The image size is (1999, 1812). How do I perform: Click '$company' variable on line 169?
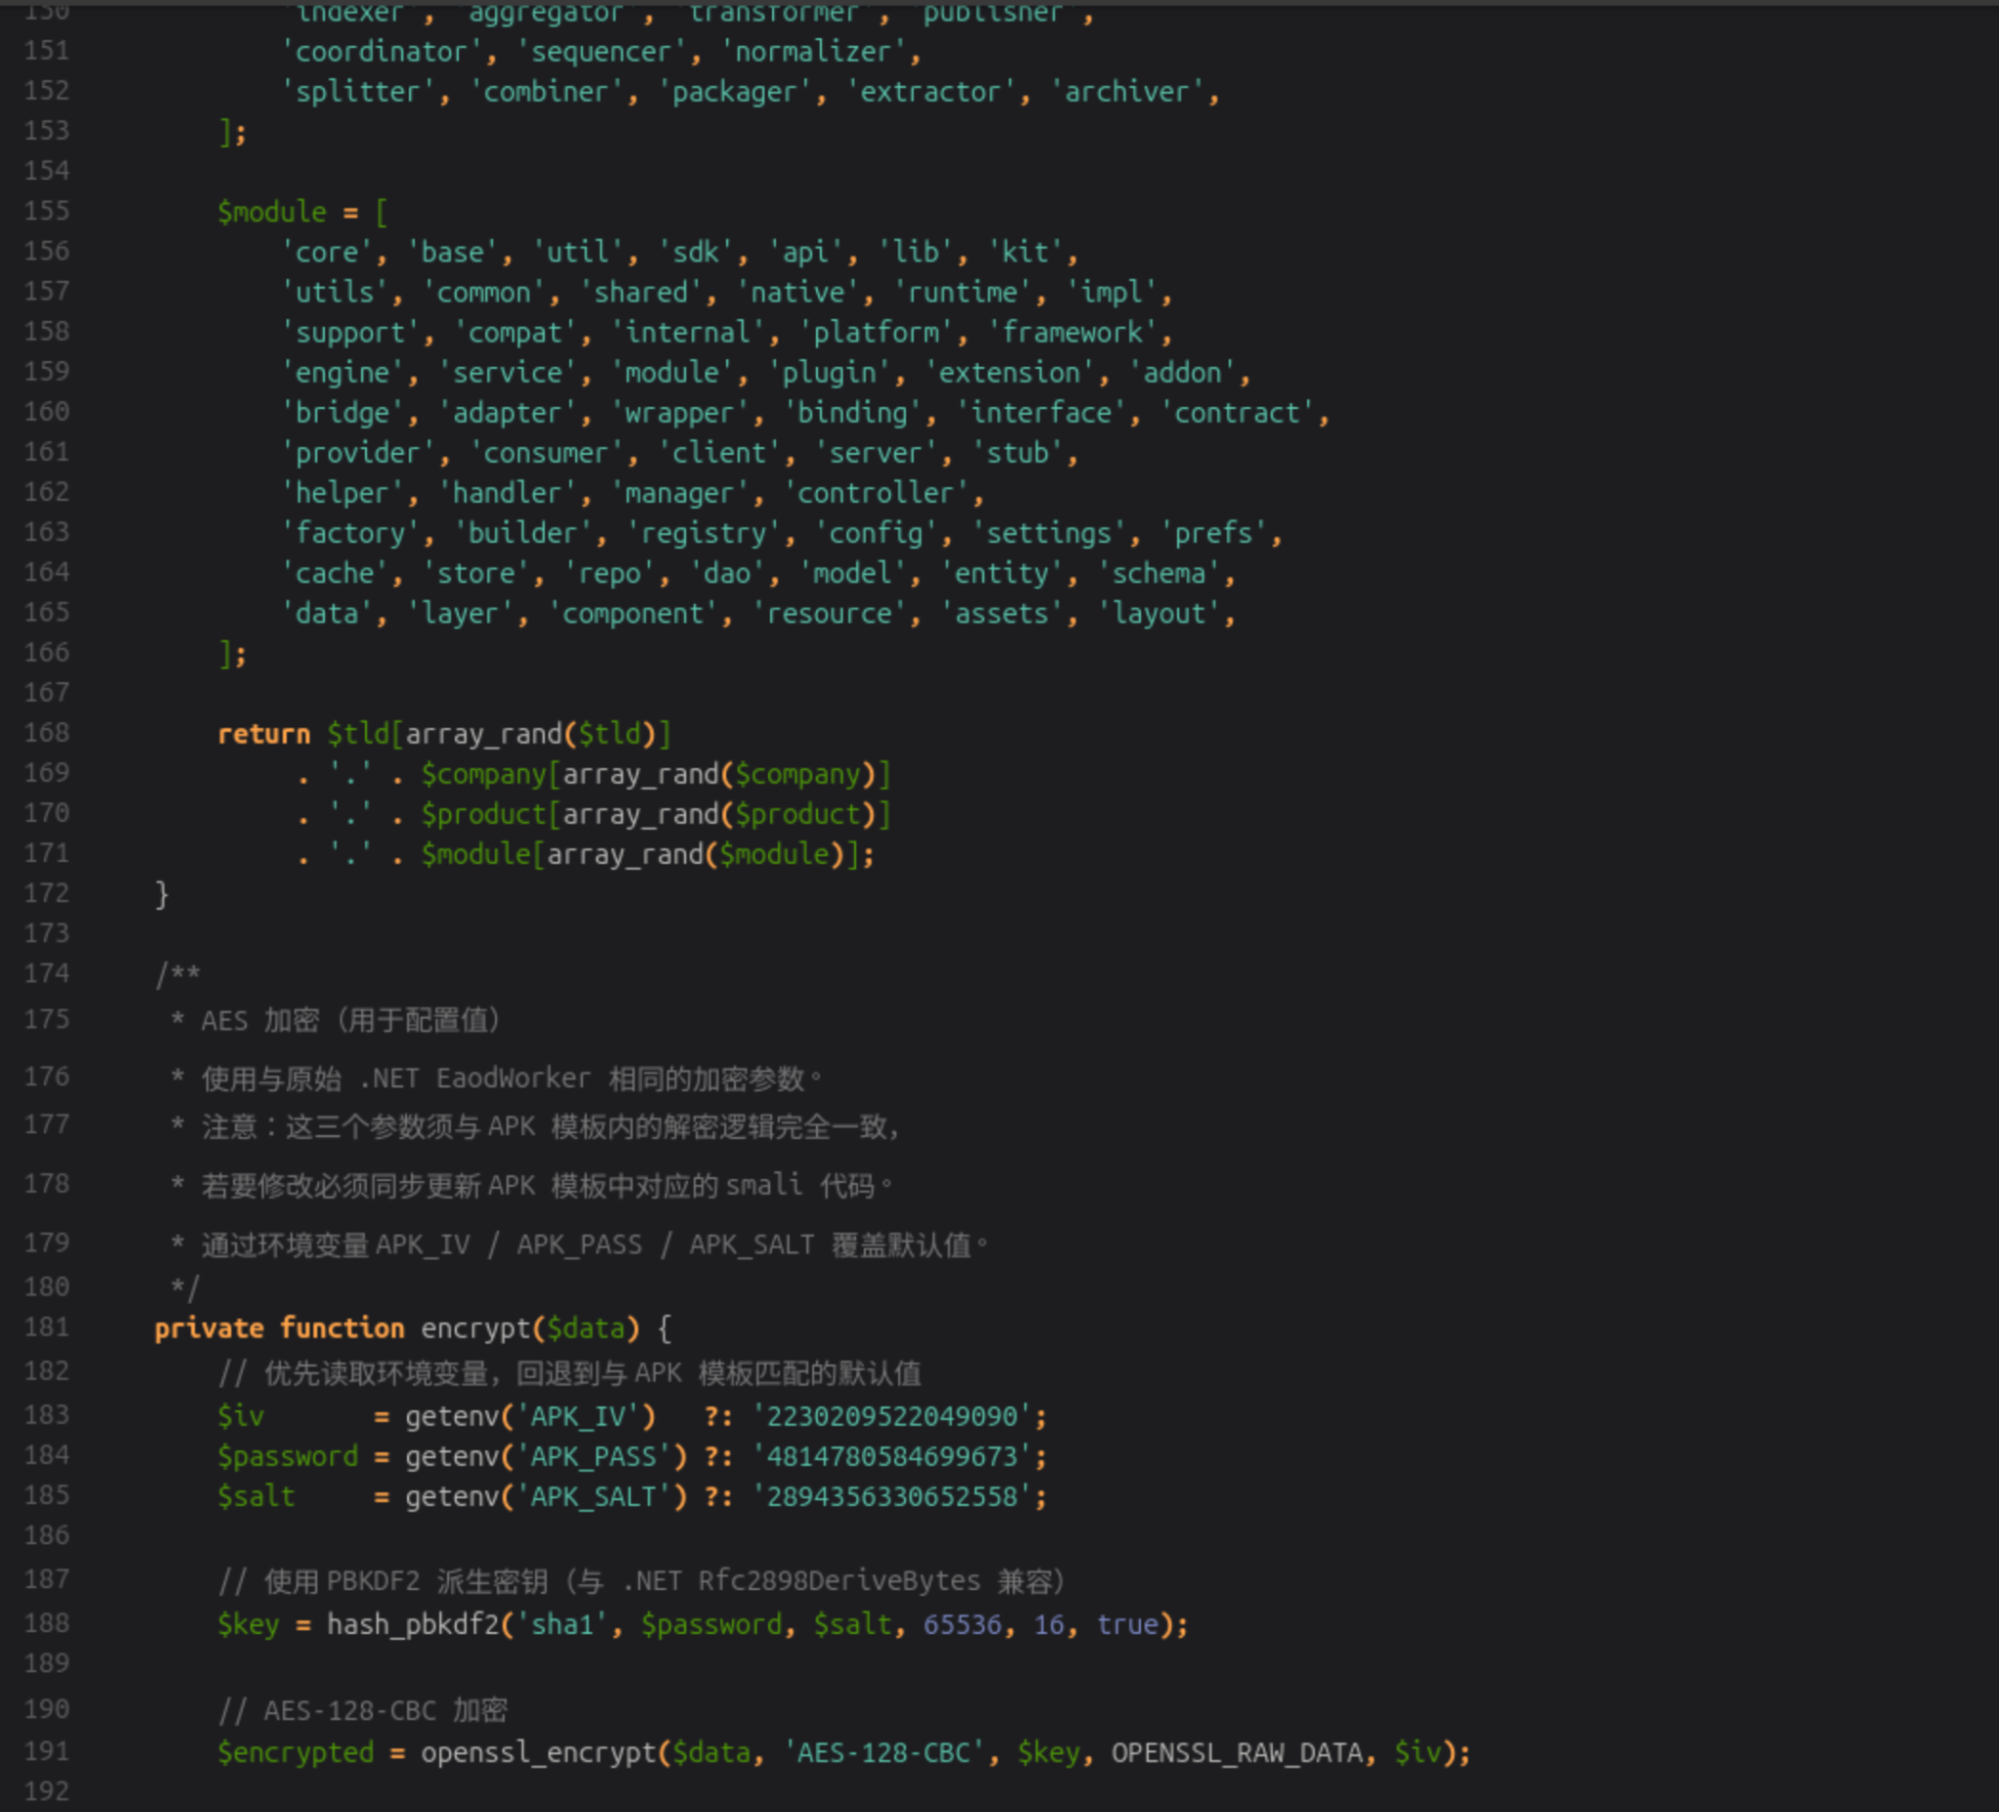click(483, 774)
